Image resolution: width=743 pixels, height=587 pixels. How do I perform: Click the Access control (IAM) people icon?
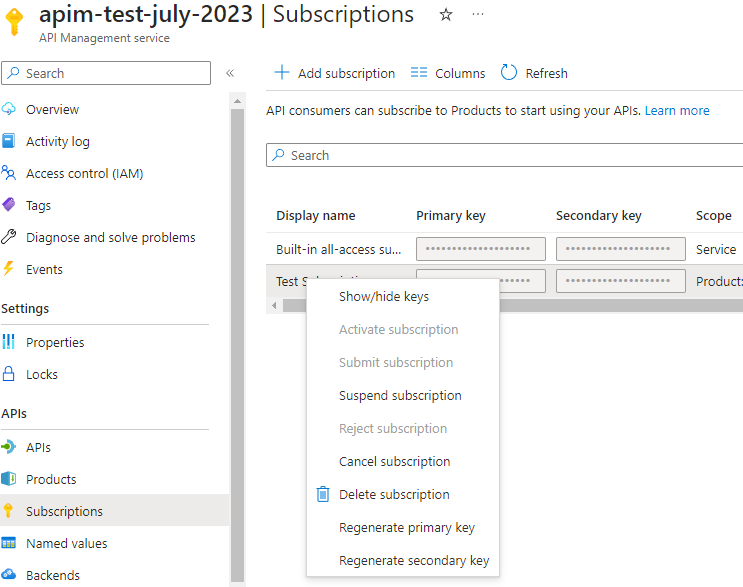[9, 173]
